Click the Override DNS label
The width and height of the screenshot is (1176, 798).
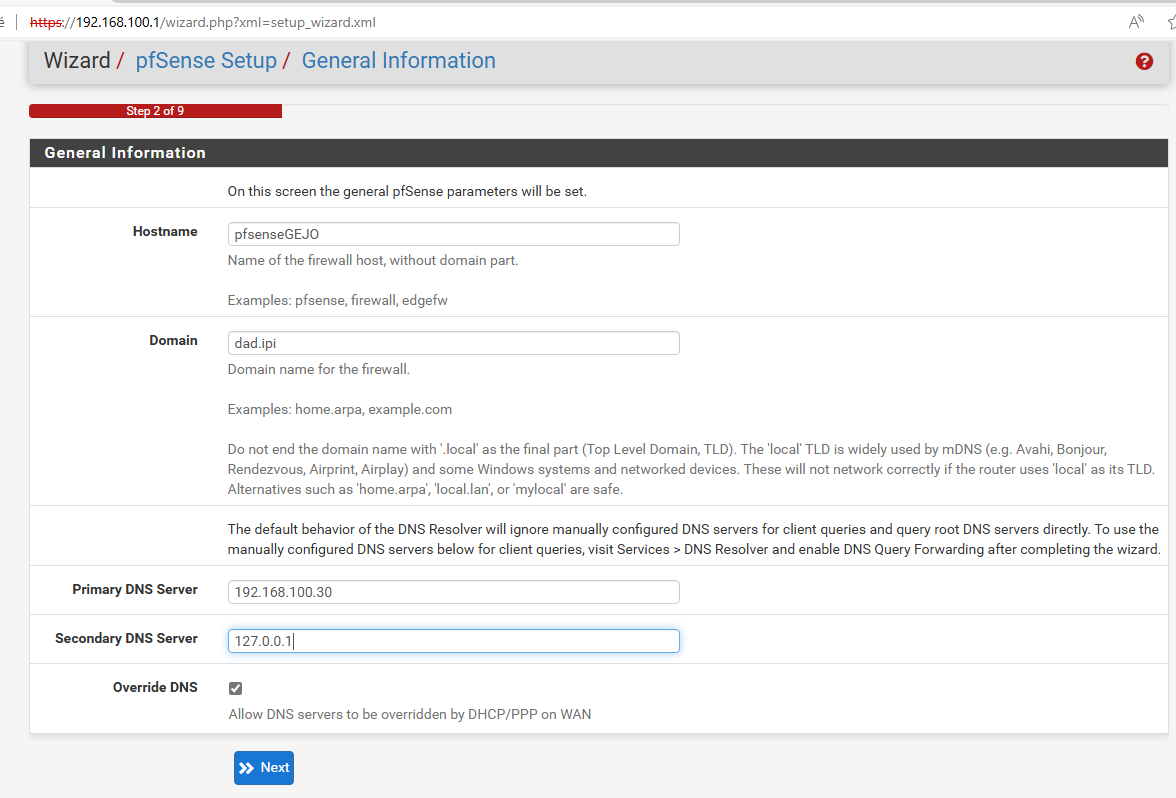[x=155, y=687]
